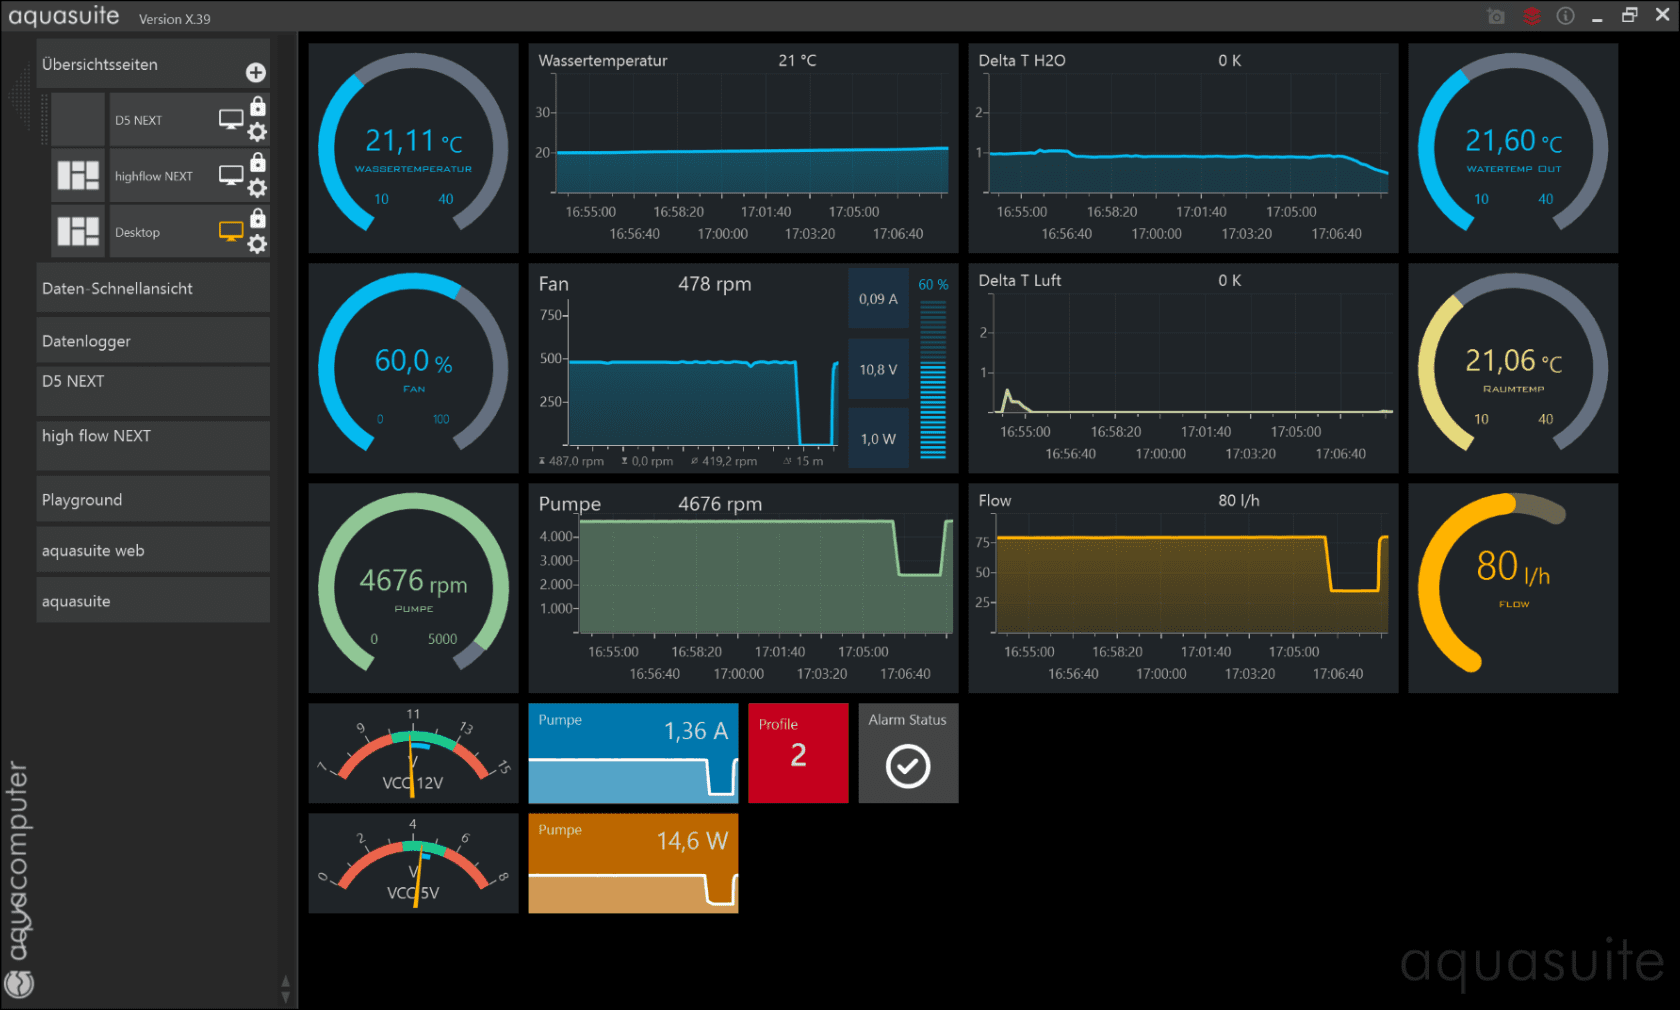Viewport: 1680px width, 1010px height.
Task: Expand the Daten-Schnellansicht section
Action: point(153,288)
